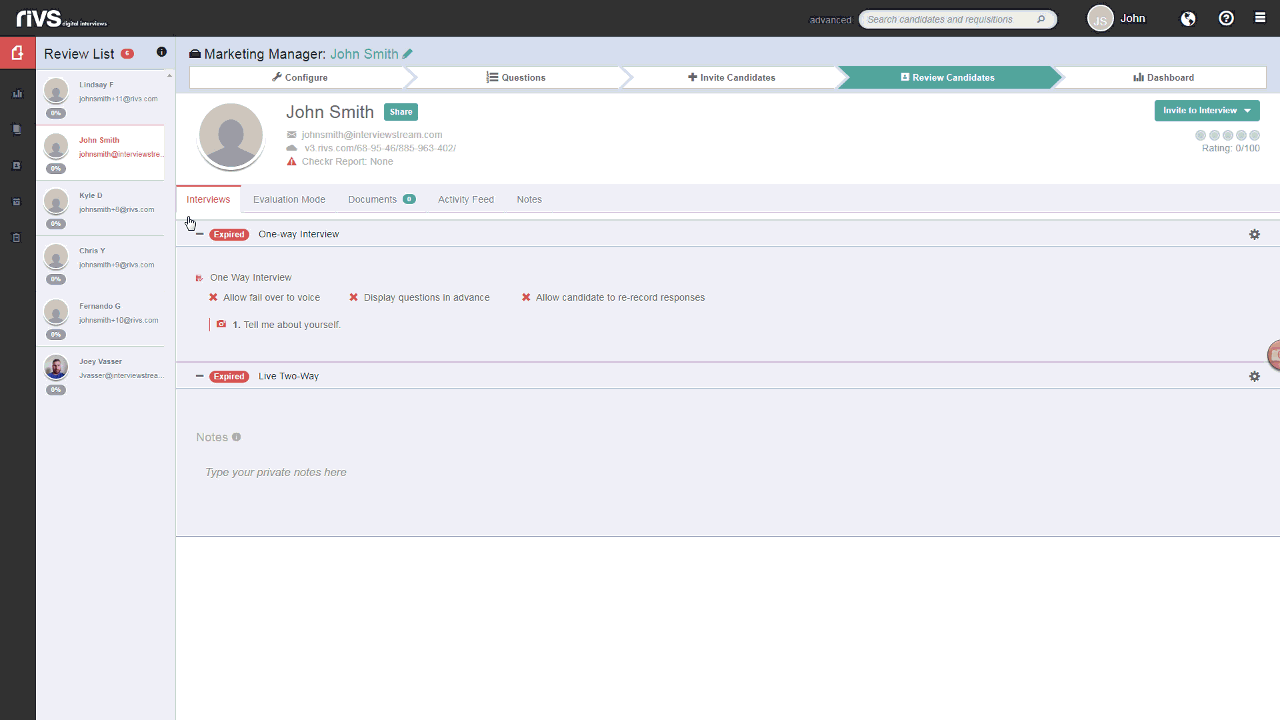
Task: Open One-way Interview gear settings
Action: [1254, 234]
